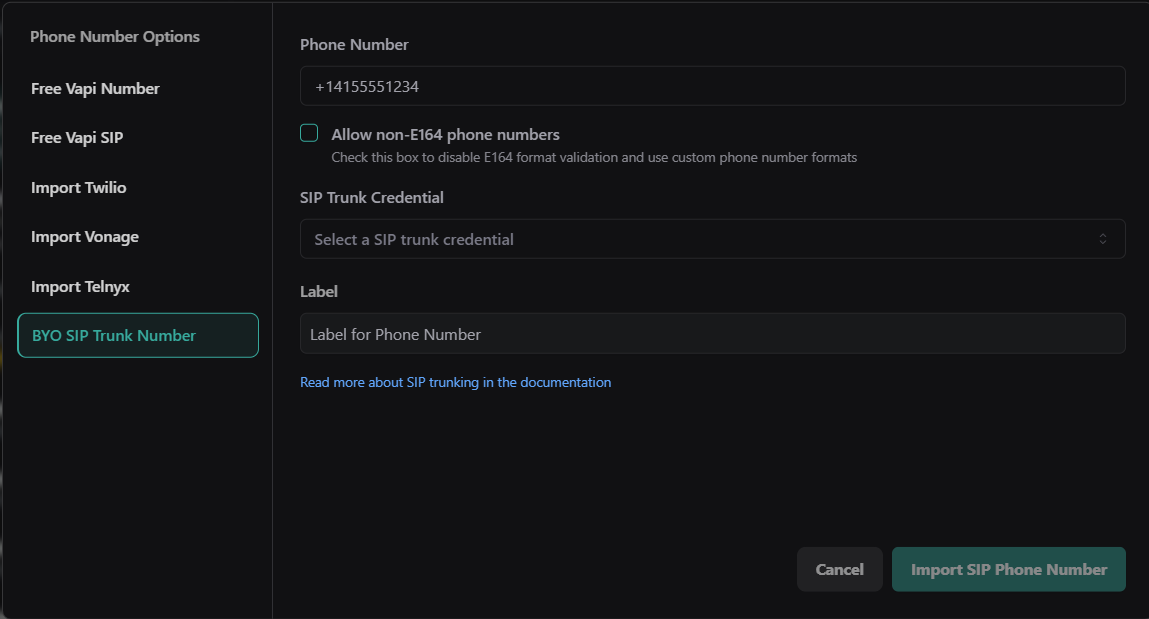Enable the Allow non-E164 phone numbers checkbox

pos(309,134)
